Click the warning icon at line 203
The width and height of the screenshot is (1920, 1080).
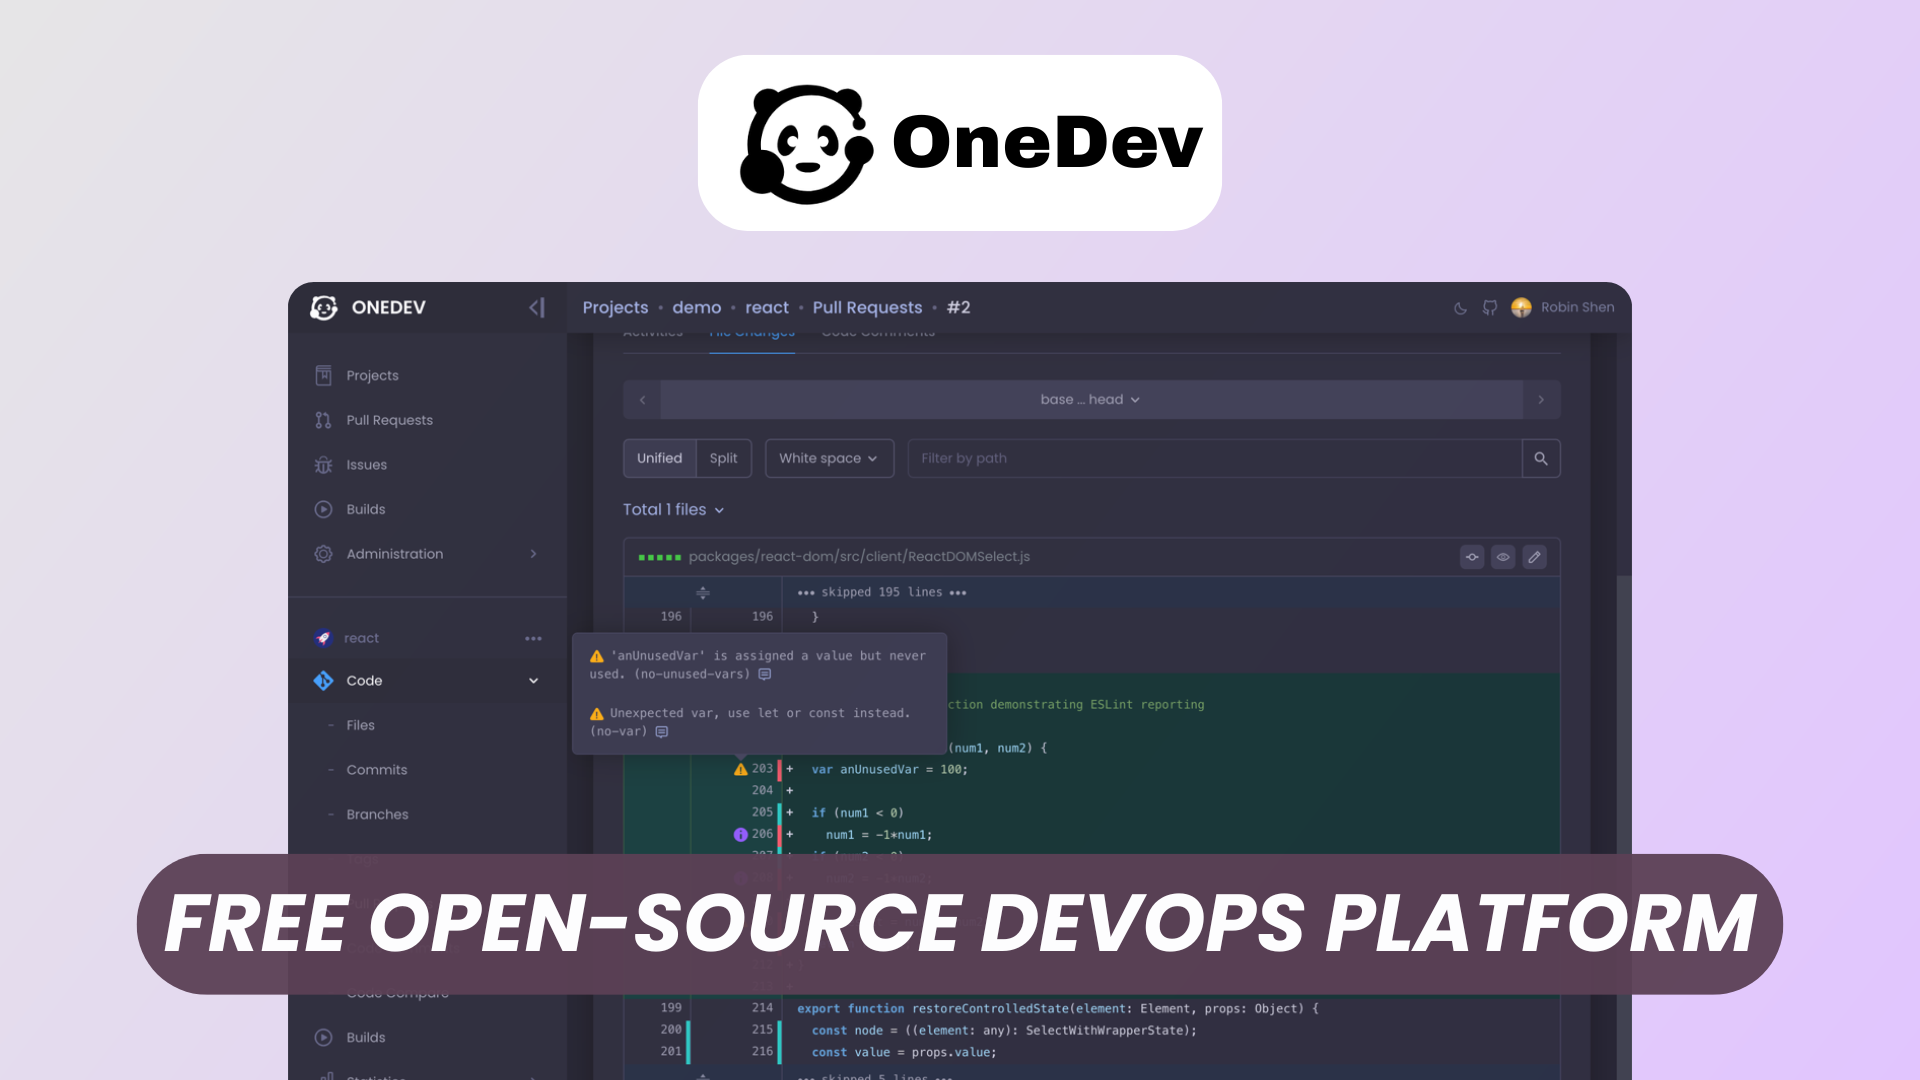(739, 768)
